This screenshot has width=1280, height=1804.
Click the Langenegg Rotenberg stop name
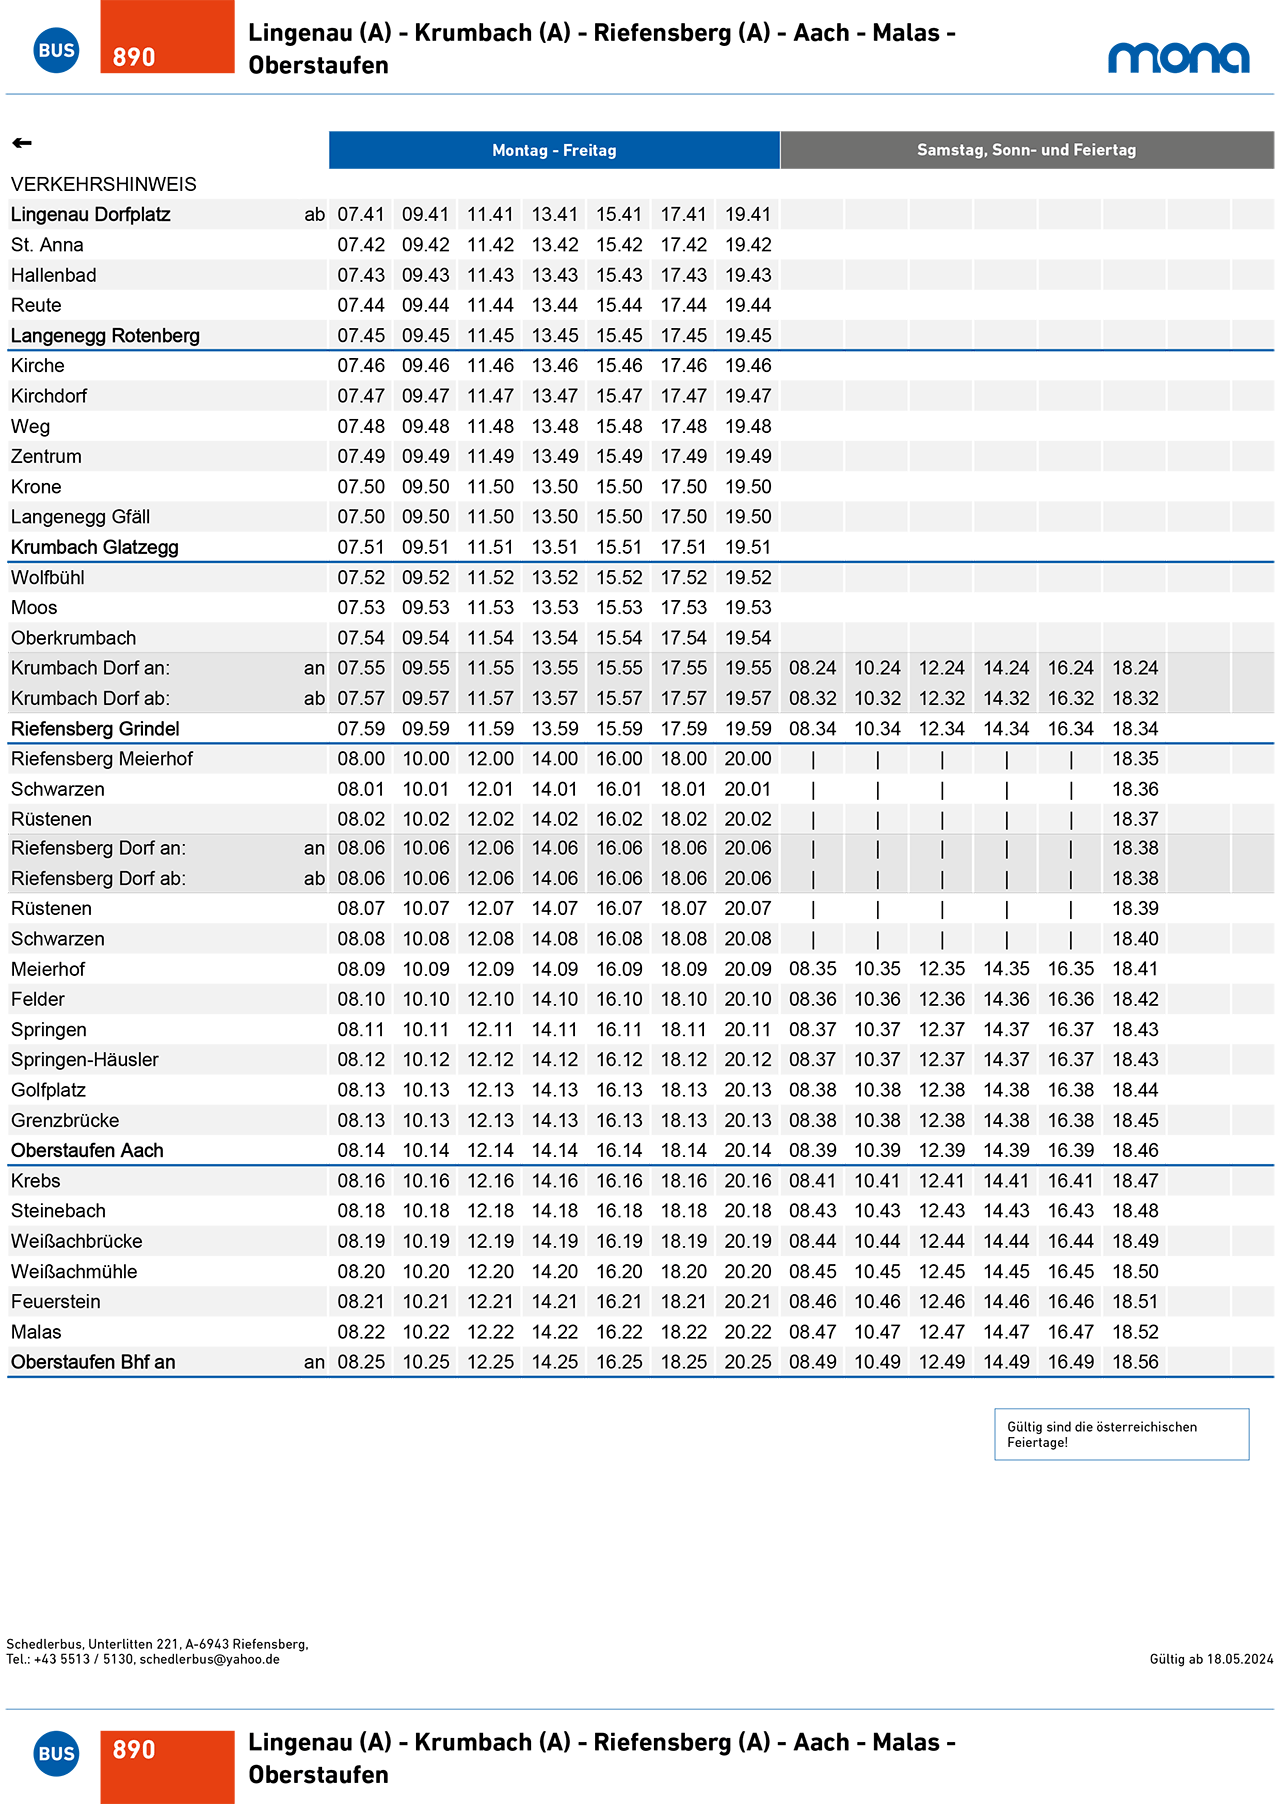(x=105, y=335)
